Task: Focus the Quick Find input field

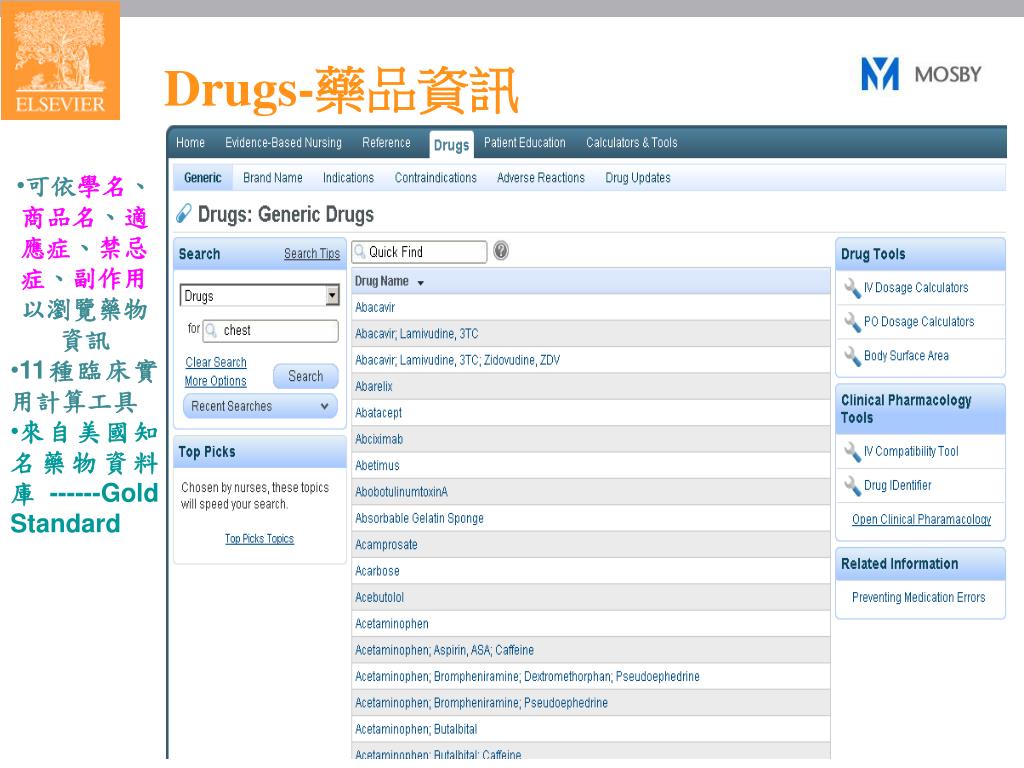Action: (x=419, y=251)
